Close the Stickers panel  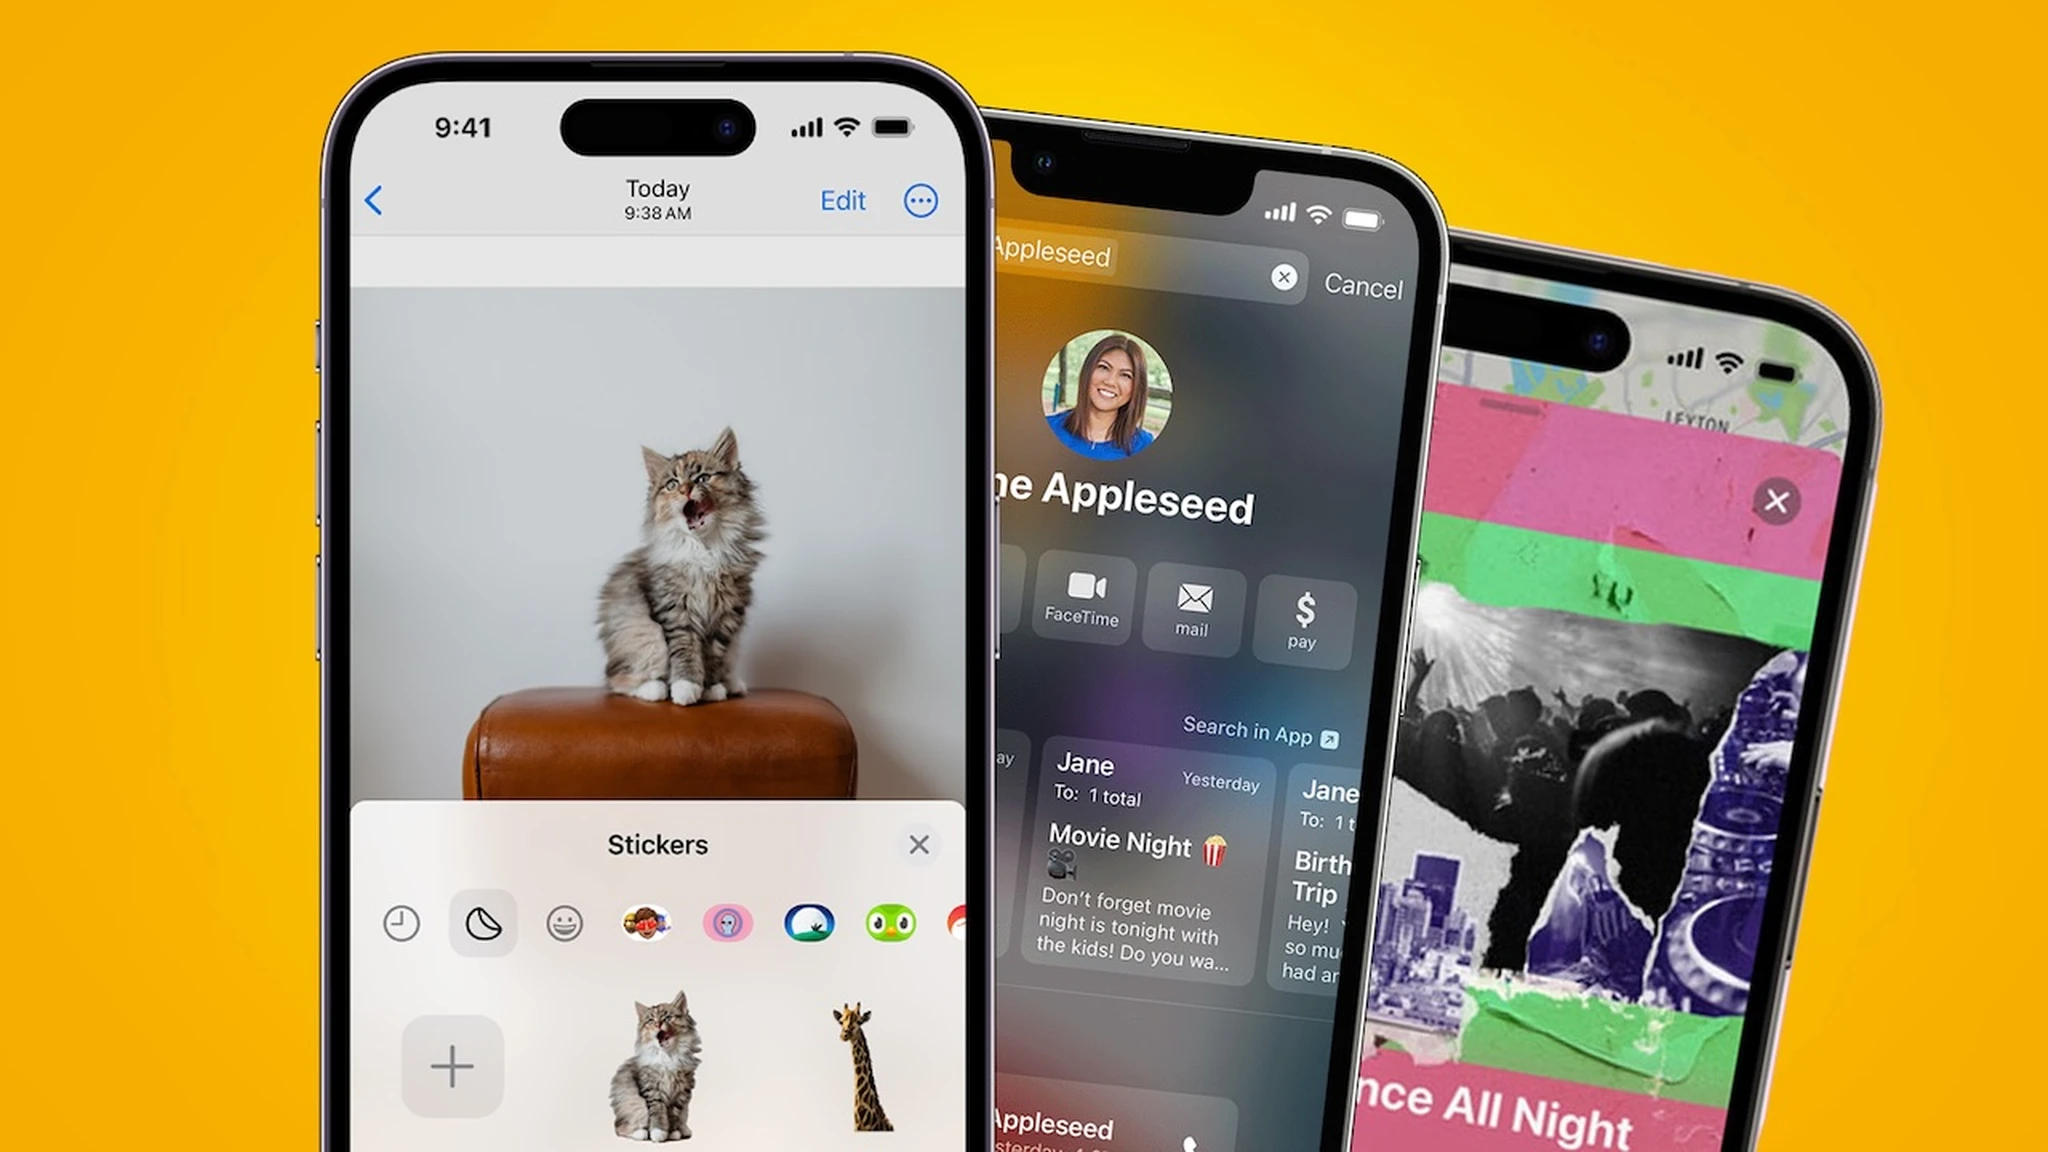point(919,845)
